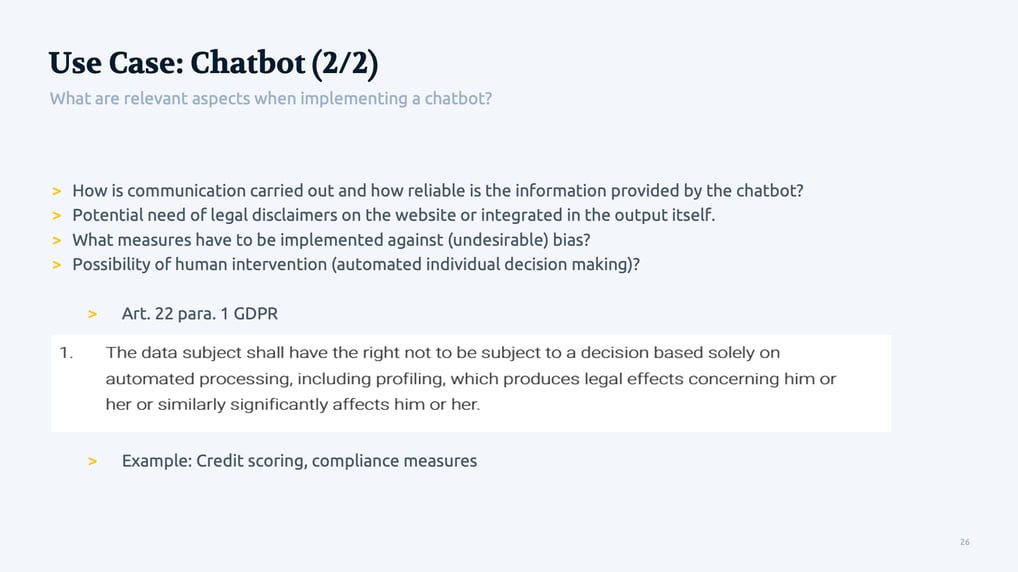Select the line about legal disclaimers on website

393,215
